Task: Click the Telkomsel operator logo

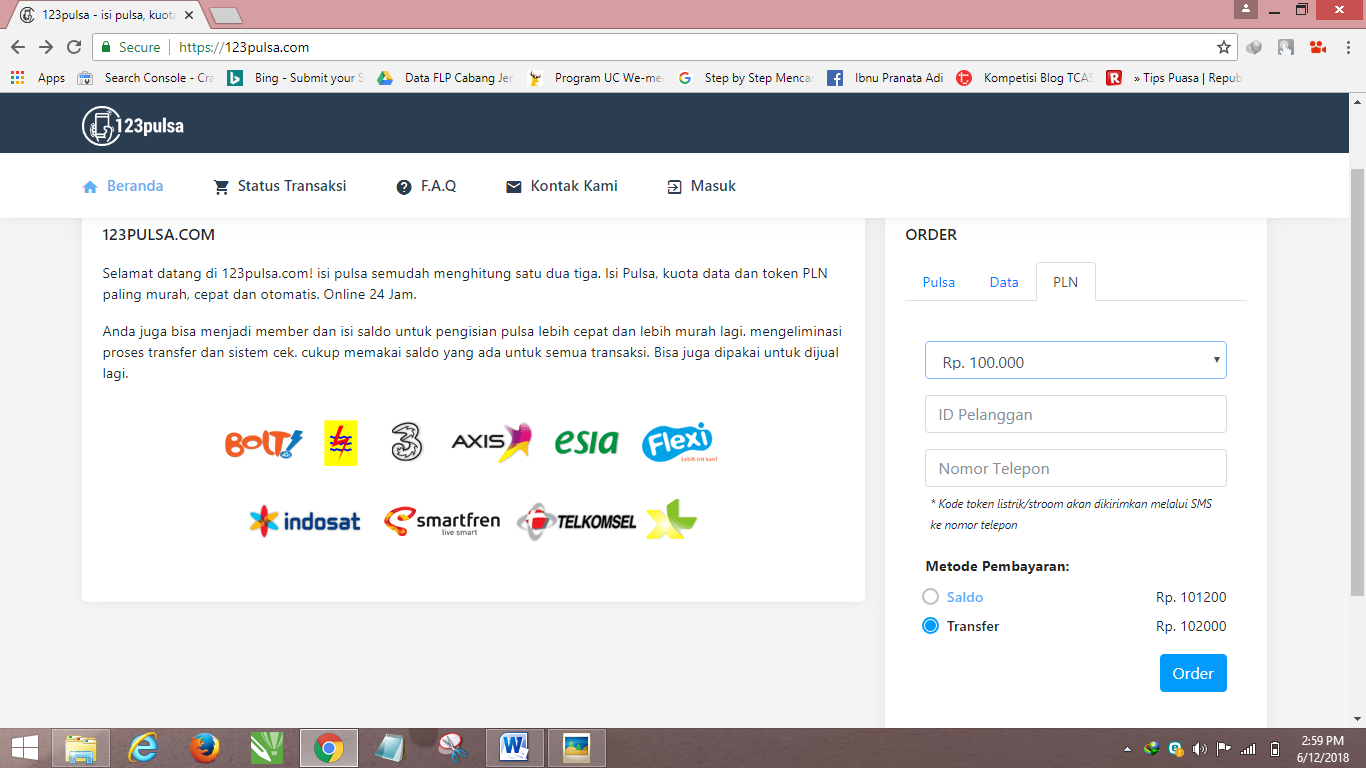Action: (x=577, y=521)
